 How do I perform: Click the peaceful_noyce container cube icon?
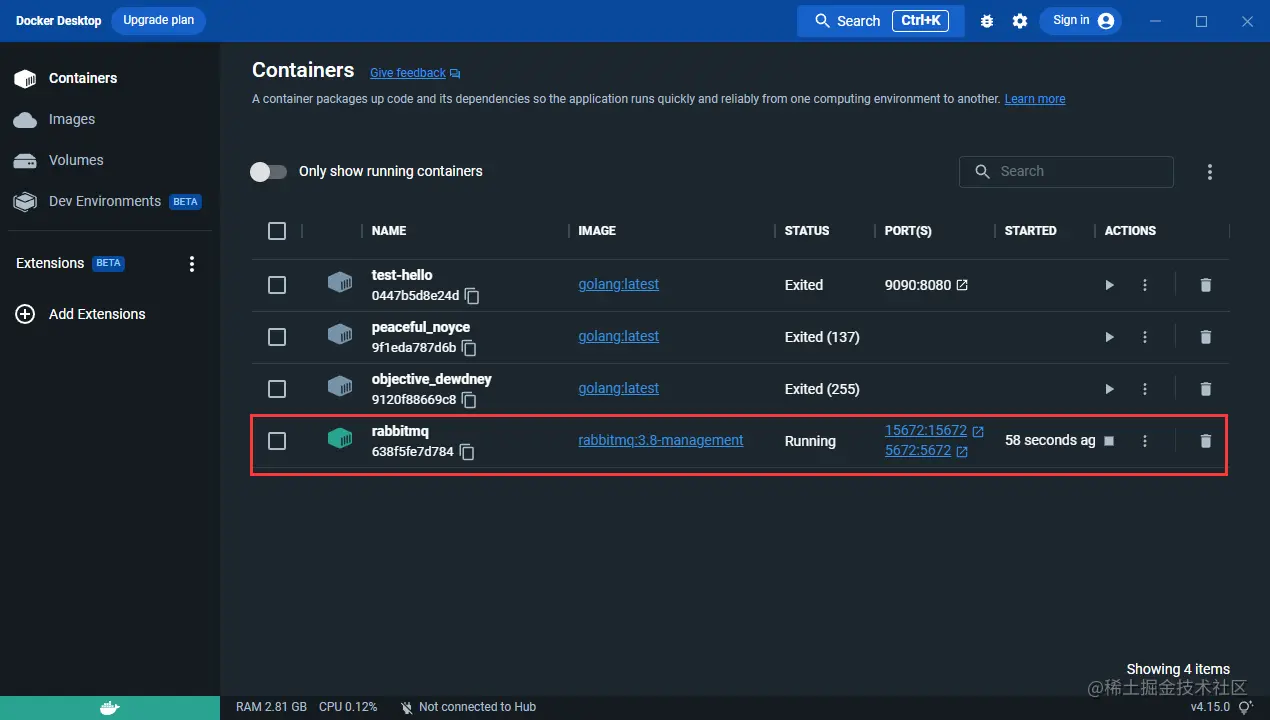340,335
